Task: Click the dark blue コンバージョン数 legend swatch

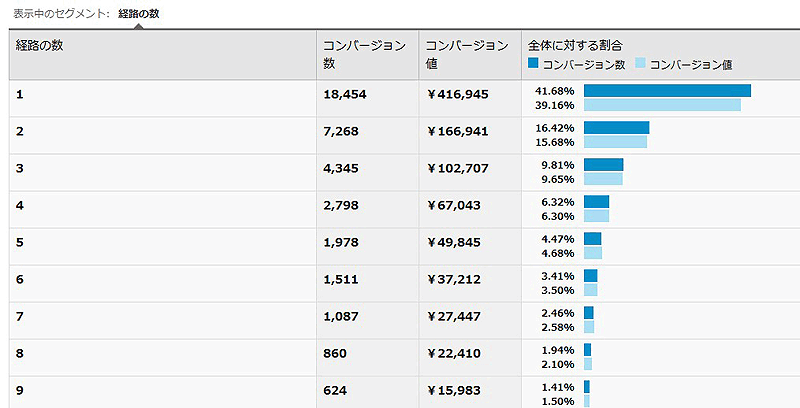Action: 534,64
